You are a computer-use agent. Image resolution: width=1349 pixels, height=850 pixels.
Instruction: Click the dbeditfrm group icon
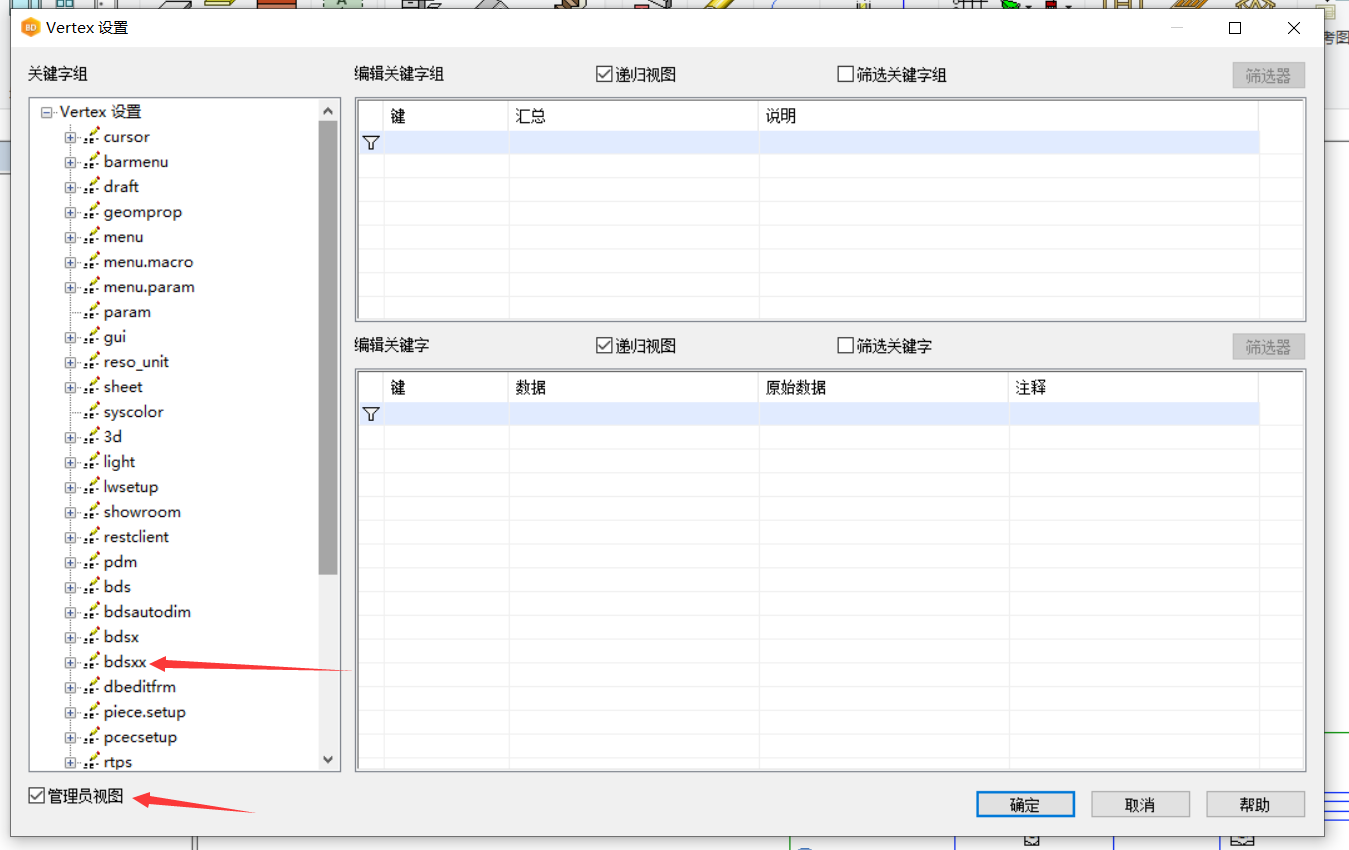[x=92, y=687]
